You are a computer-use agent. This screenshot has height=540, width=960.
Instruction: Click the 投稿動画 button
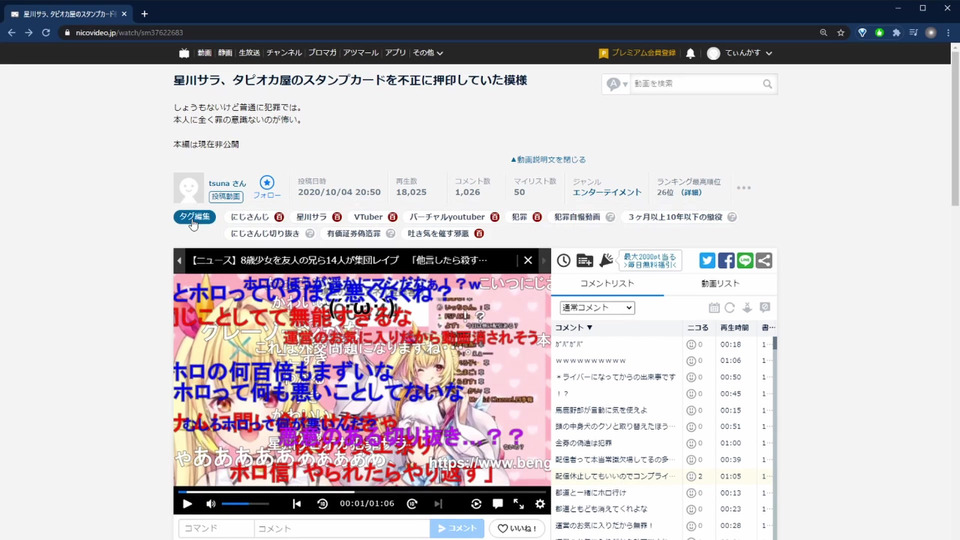coord(226,197)
